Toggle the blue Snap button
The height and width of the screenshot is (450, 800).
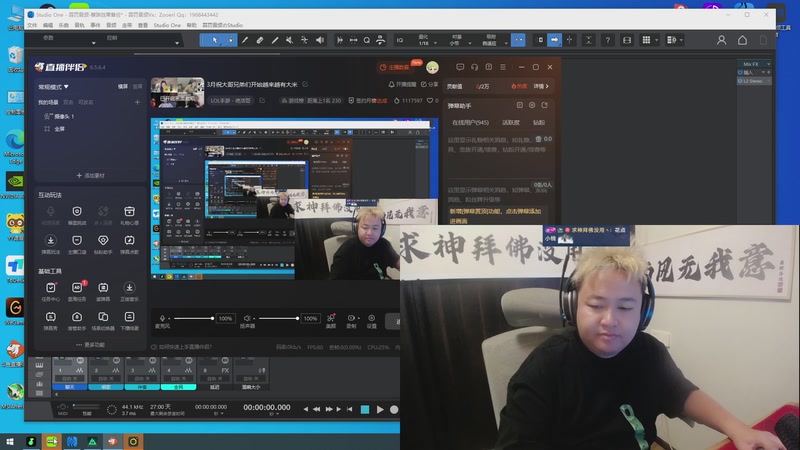tap(518, 40)
